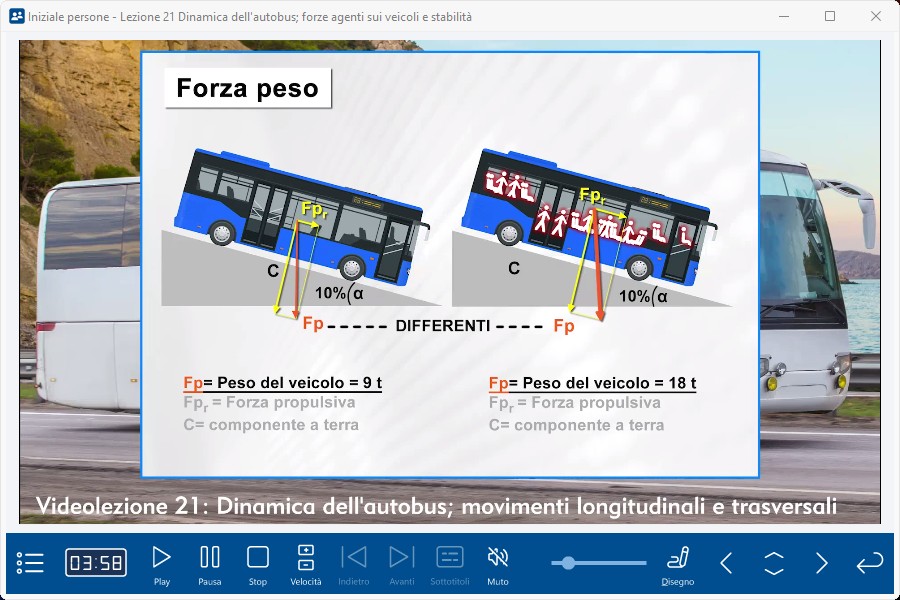Open the lesson list menu icon

30,562
